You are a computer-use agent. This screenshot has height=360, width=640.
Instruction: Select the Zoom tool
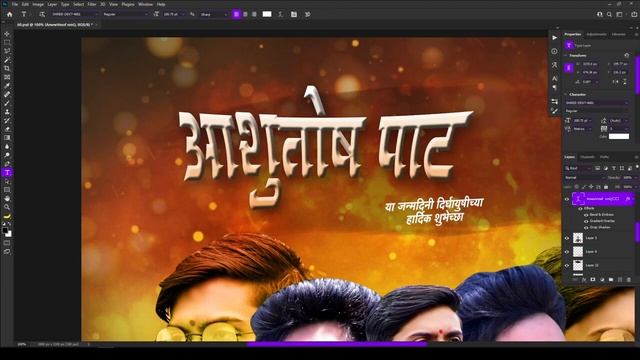7,207
